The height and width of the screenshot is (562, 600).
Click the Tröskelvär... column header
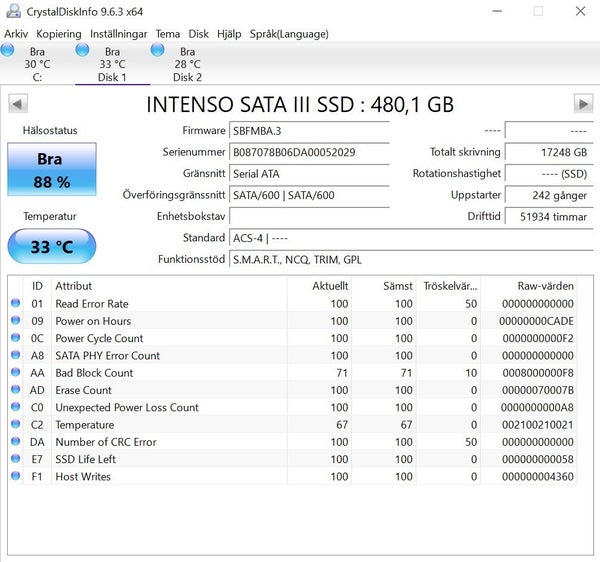[x=448, y=286]
